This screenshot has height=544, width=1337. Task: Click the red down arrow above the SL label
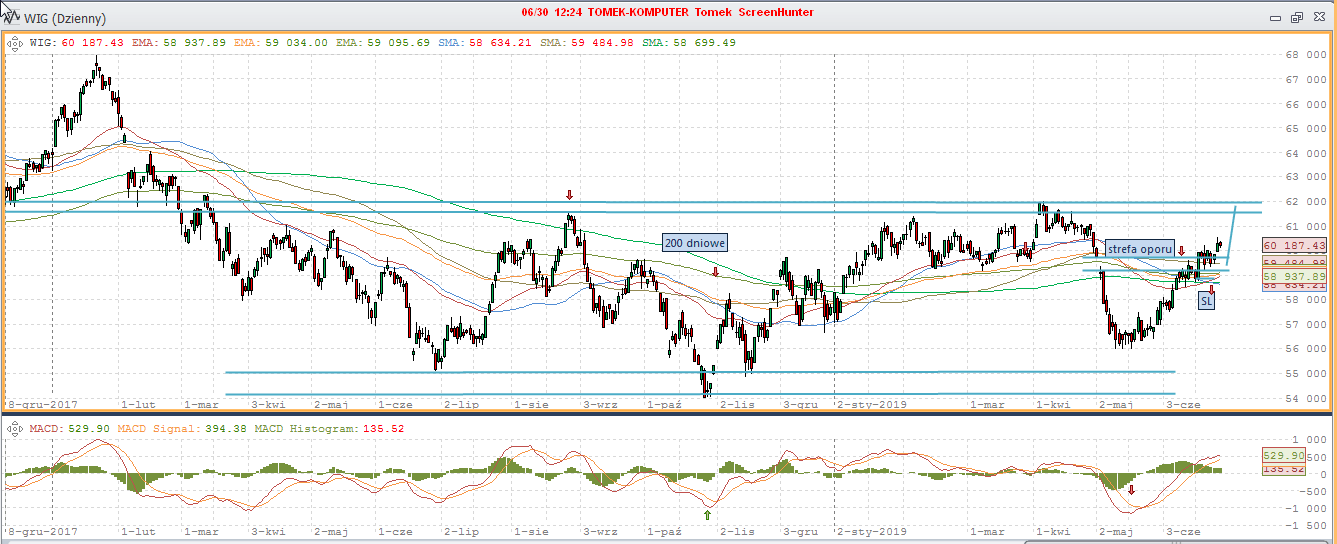click(1212, 288)
